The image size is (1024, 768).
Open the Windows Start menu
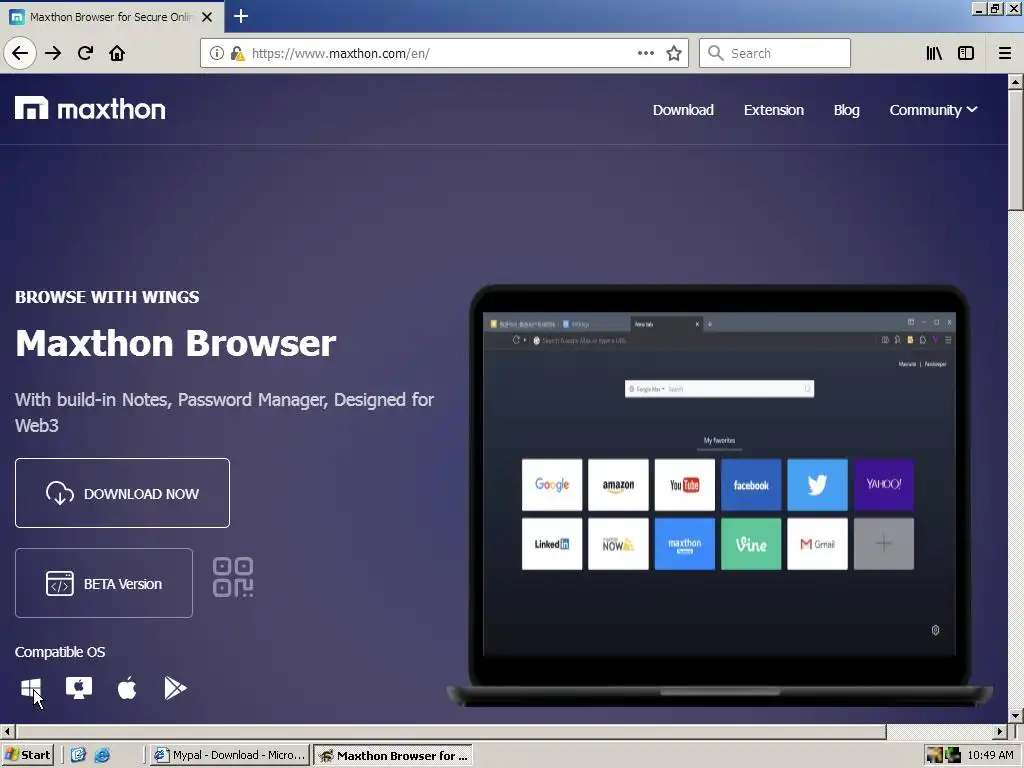(27, 755)
